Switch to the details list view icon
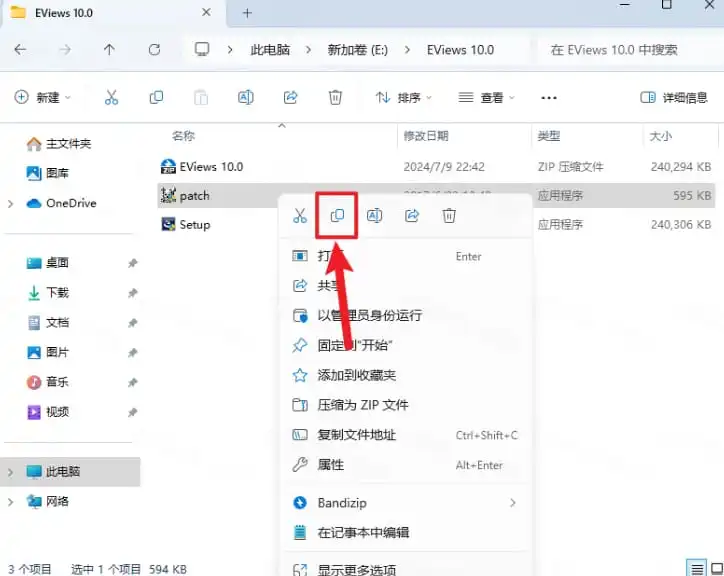This screenshot has height=576, width=724. coord(697,568)
